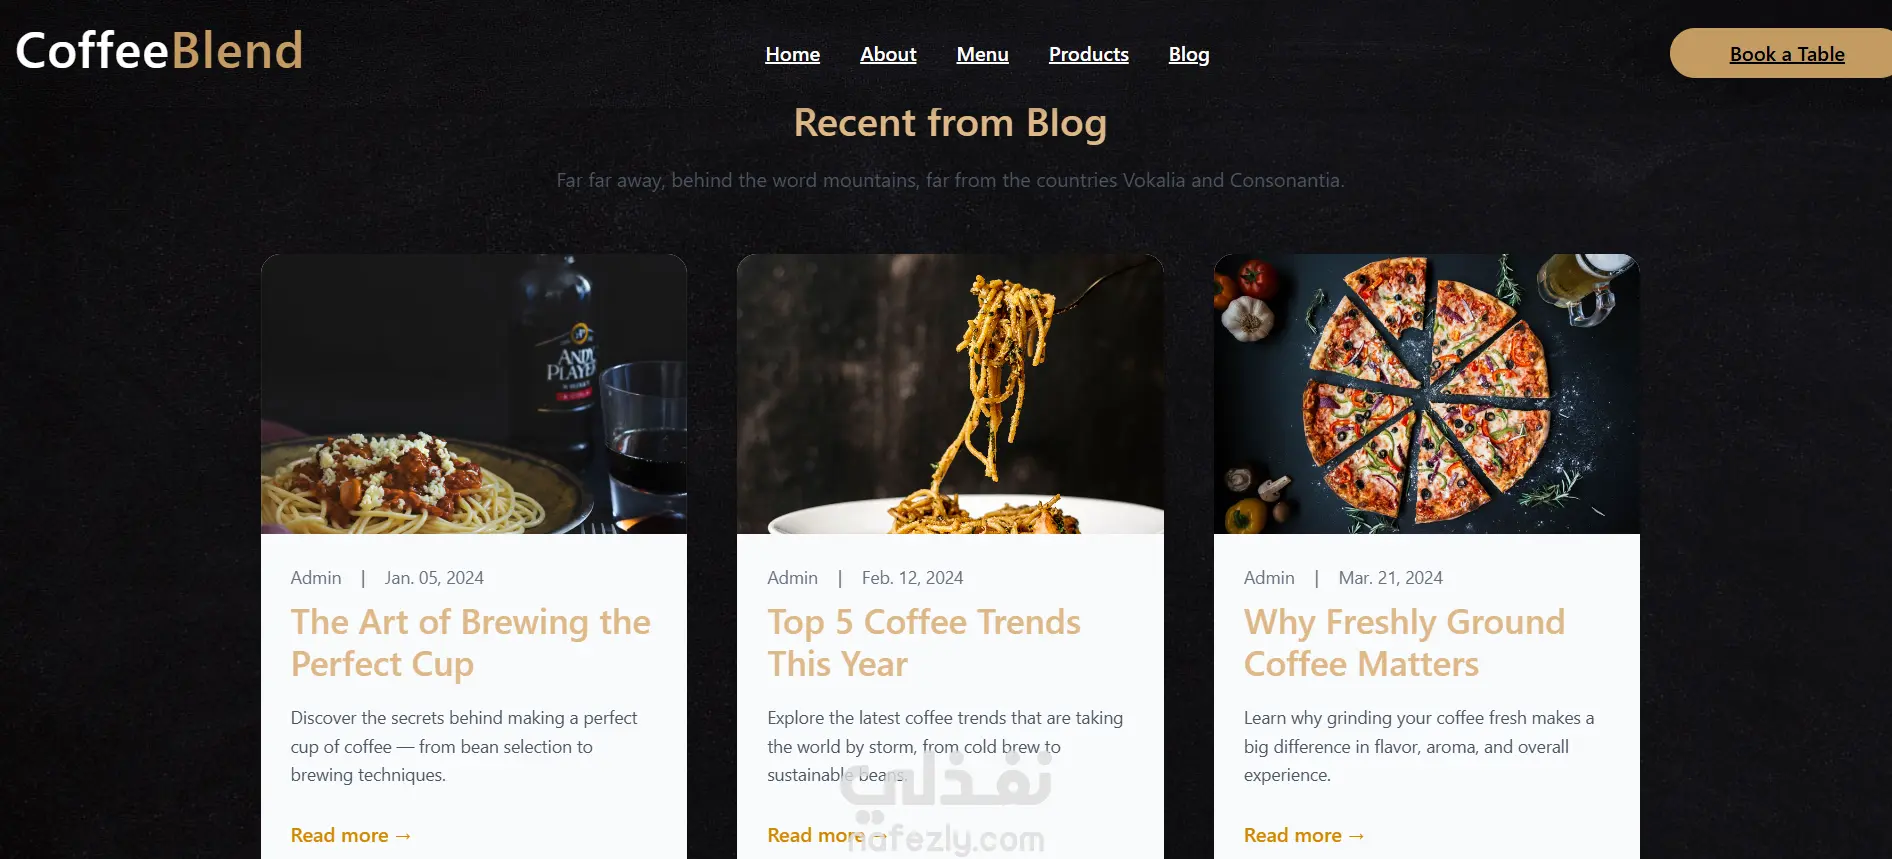Select the Products navigation link
This screenshot has width=1892, height=859.
click(1089, 54)
